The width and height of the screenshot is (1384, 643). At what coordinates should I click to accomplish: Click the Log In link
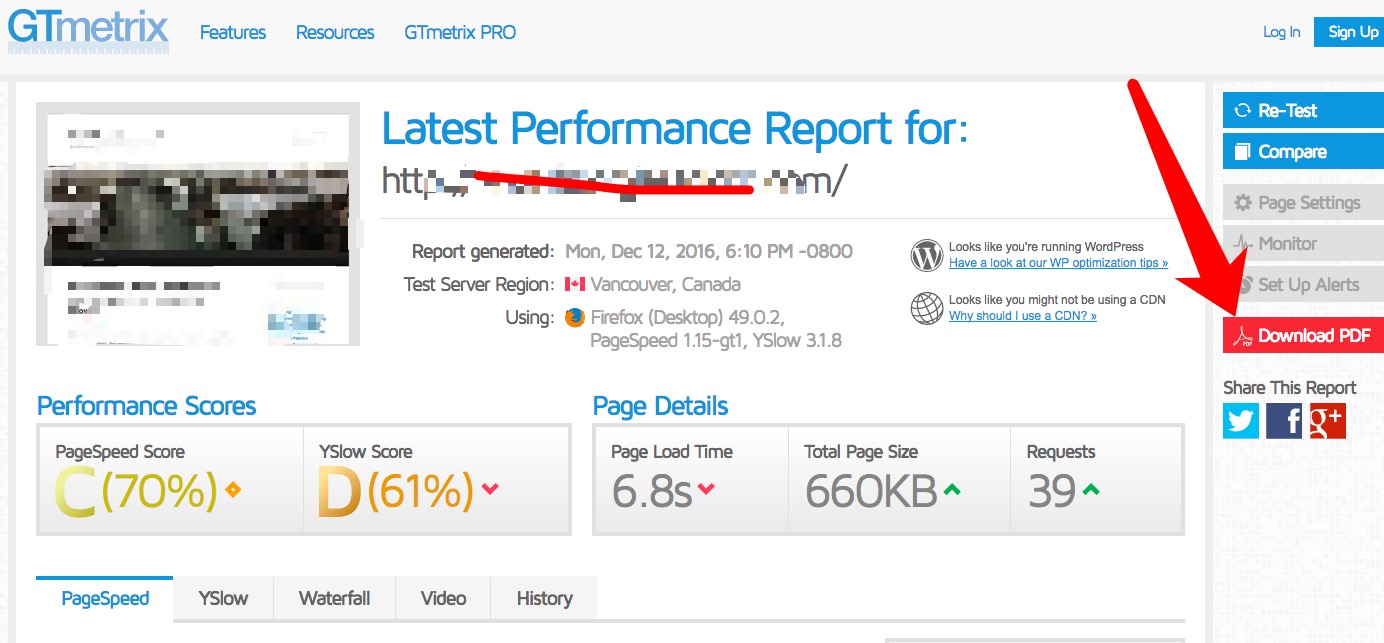[x=1281, y=32]
